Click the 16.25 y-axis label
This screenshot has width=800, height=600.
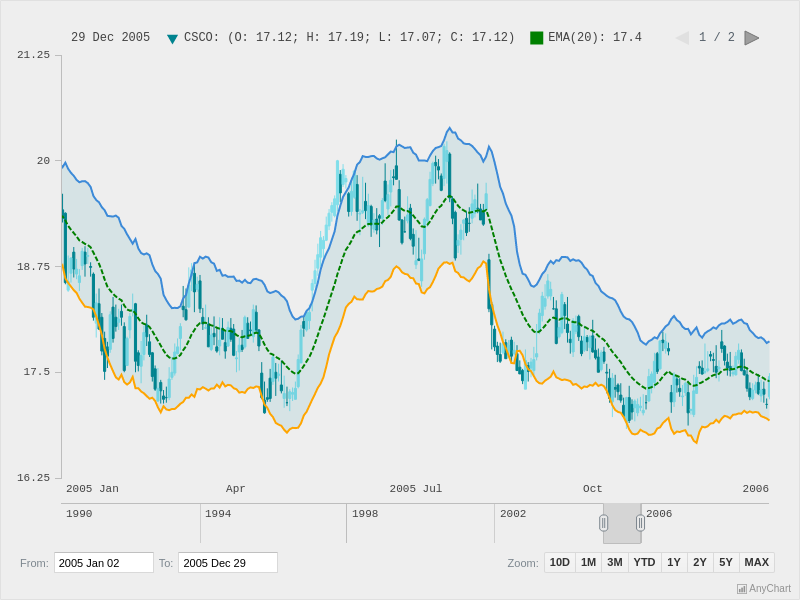pos(34,478)
